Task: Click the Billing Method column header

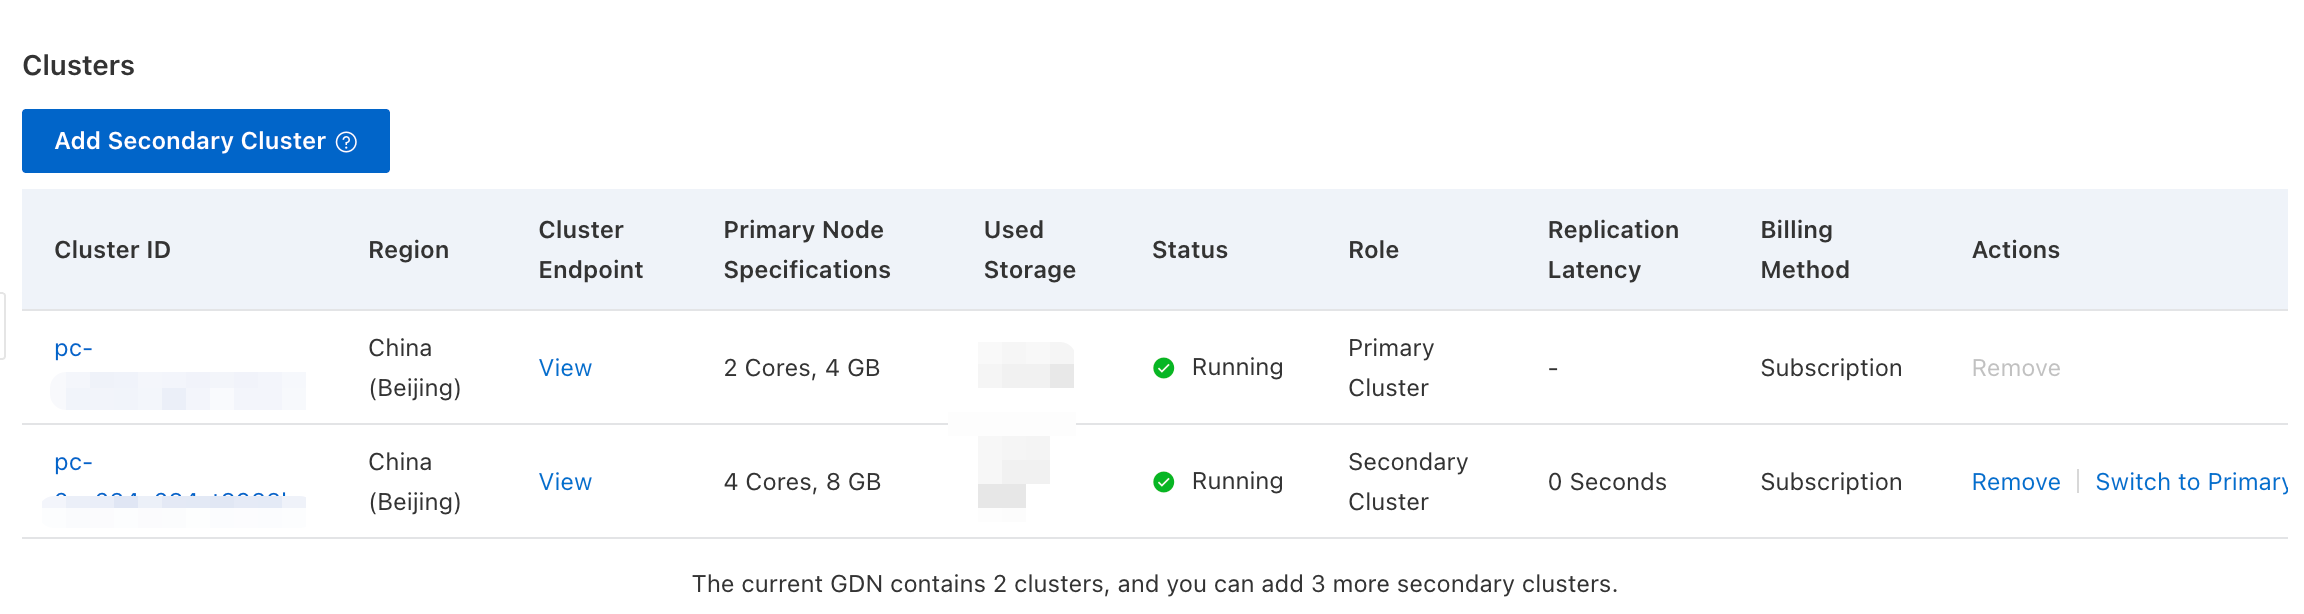Action: click(x=1804, y=250)
